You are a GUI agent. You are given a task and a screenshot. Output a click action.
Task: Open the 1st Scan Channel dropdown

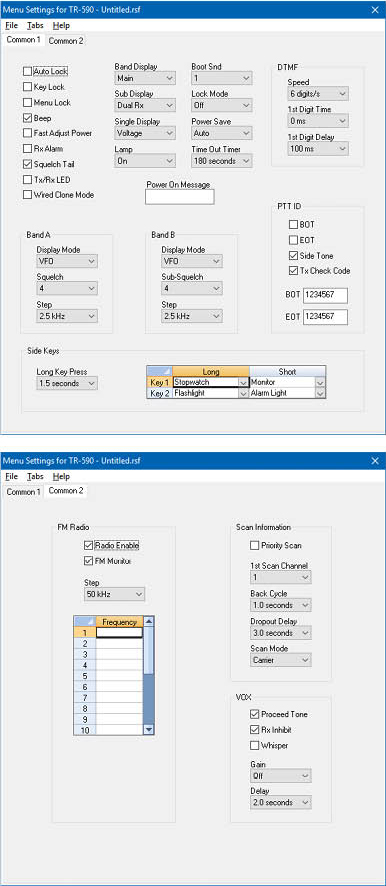(281, 577)
